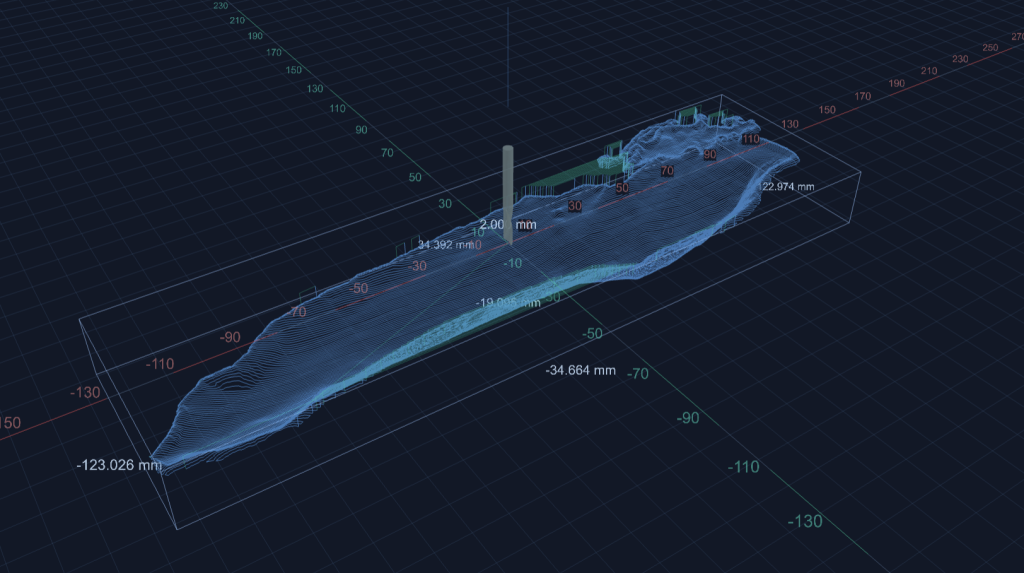Click the red '250' axis tick label

pos(990,48)
